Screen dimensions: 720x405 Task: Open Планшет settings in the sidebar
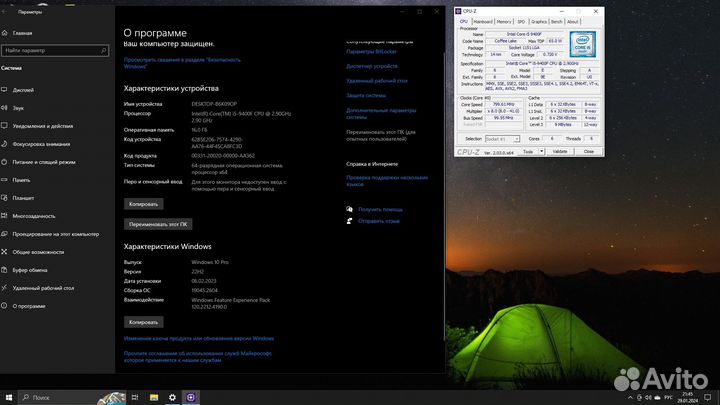(x=23, y=198)
